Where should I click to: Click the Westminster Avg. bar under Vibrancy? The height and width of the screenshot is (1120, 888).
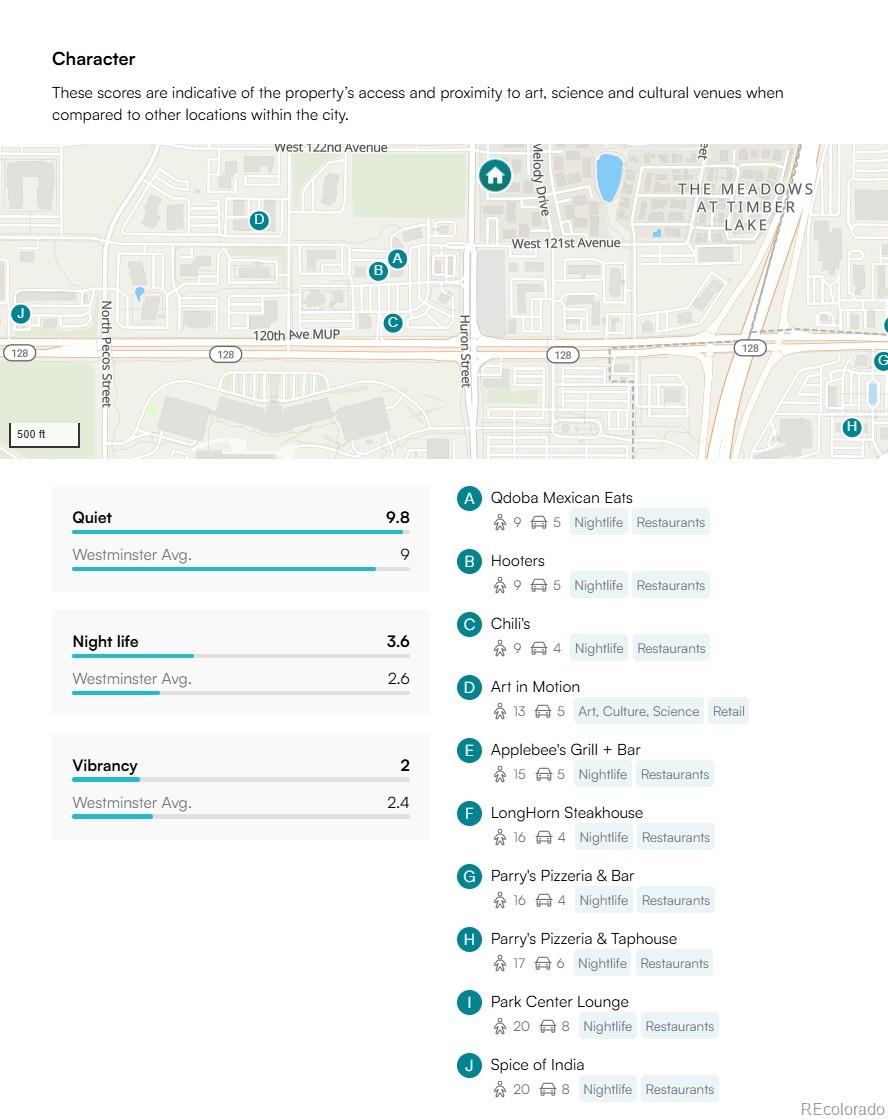[x=241, y=817]
